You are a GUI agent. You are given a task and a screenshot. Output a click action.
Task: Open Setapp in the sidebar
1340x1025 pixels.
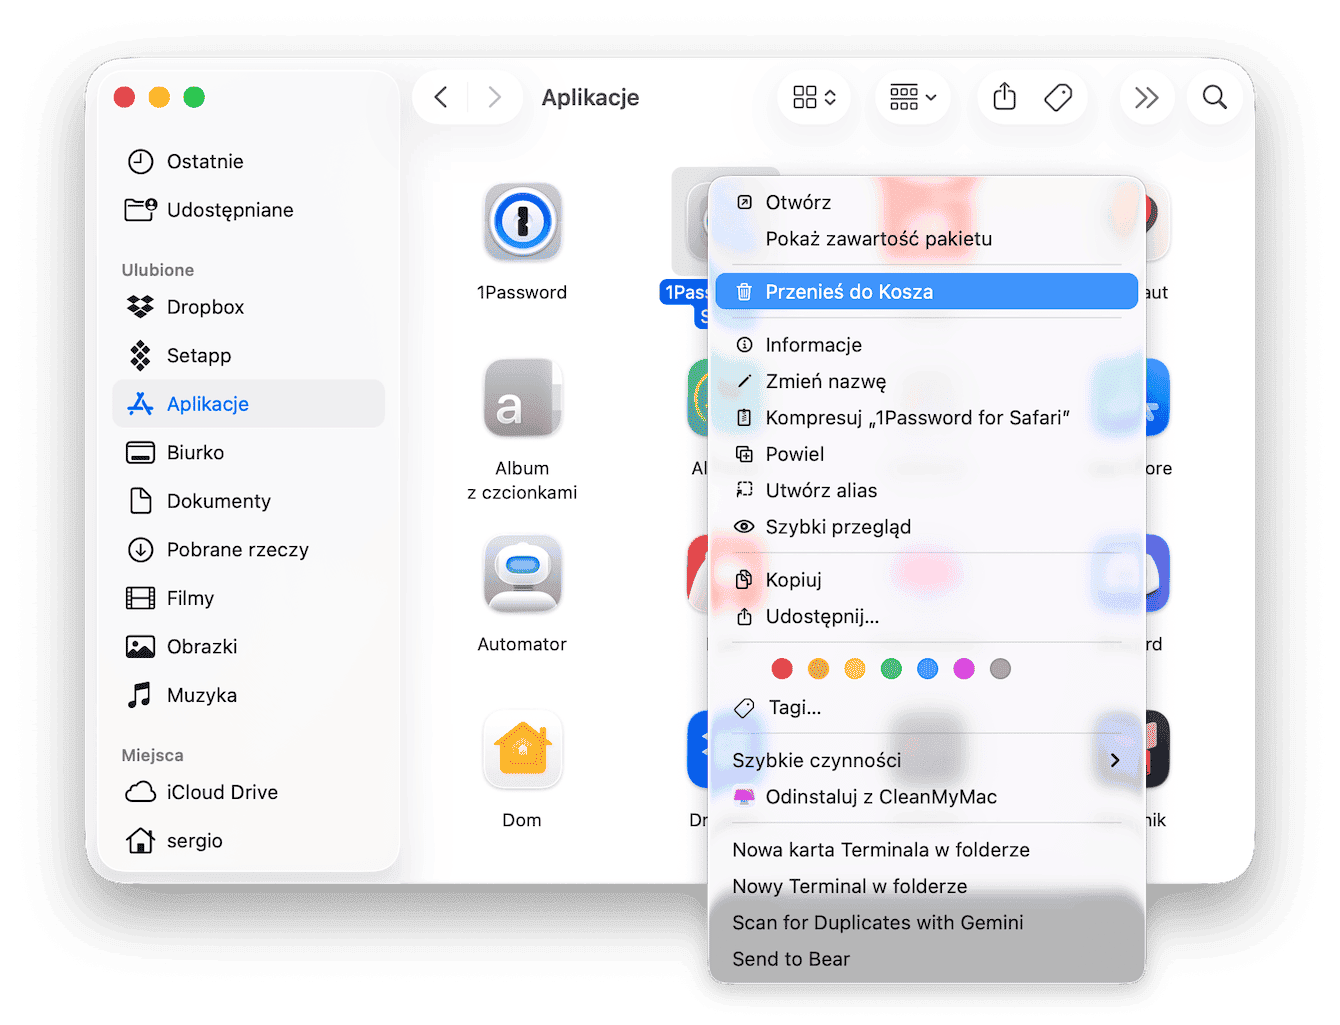click(248, 355)
